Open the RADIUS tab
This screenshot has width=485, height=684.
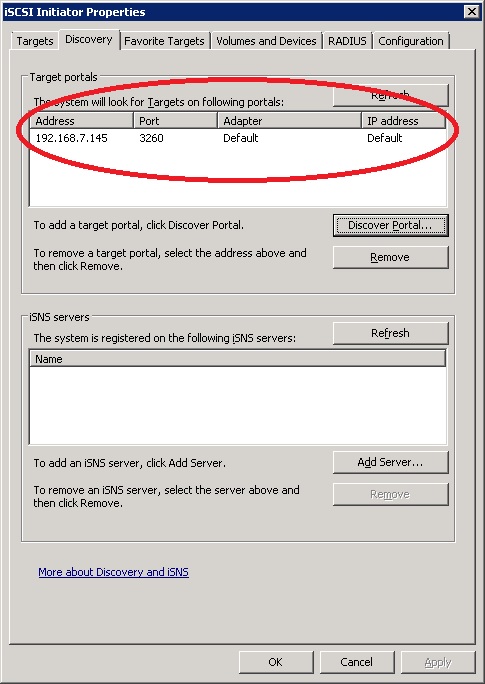point(347,41)
